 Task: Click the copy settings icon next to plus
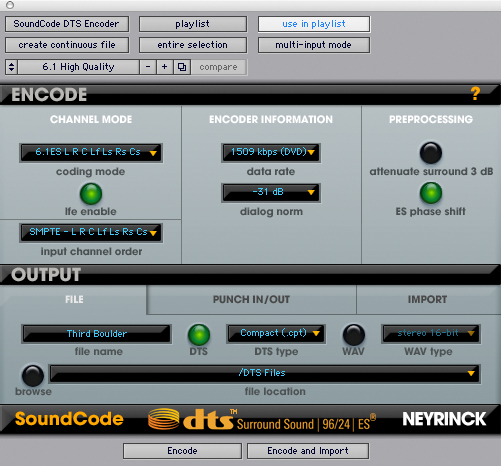point(182,67)
